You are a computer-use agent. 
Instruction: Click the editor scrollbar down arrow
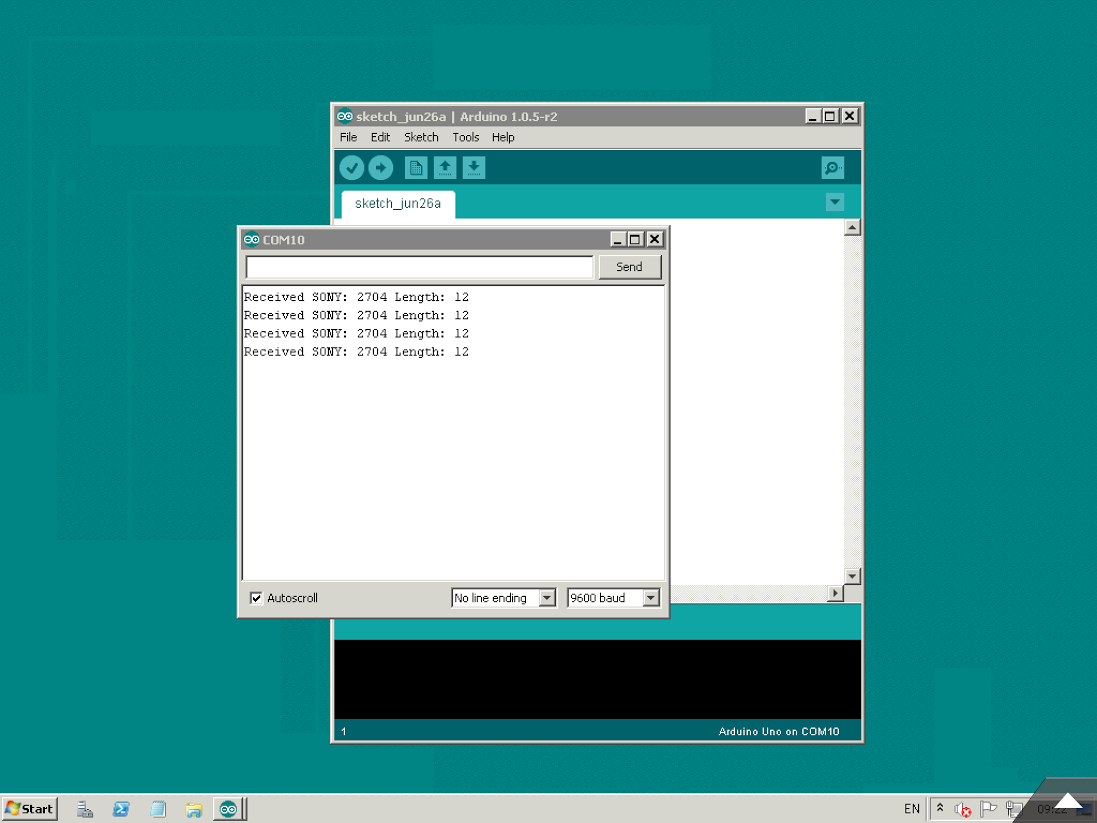852,576
